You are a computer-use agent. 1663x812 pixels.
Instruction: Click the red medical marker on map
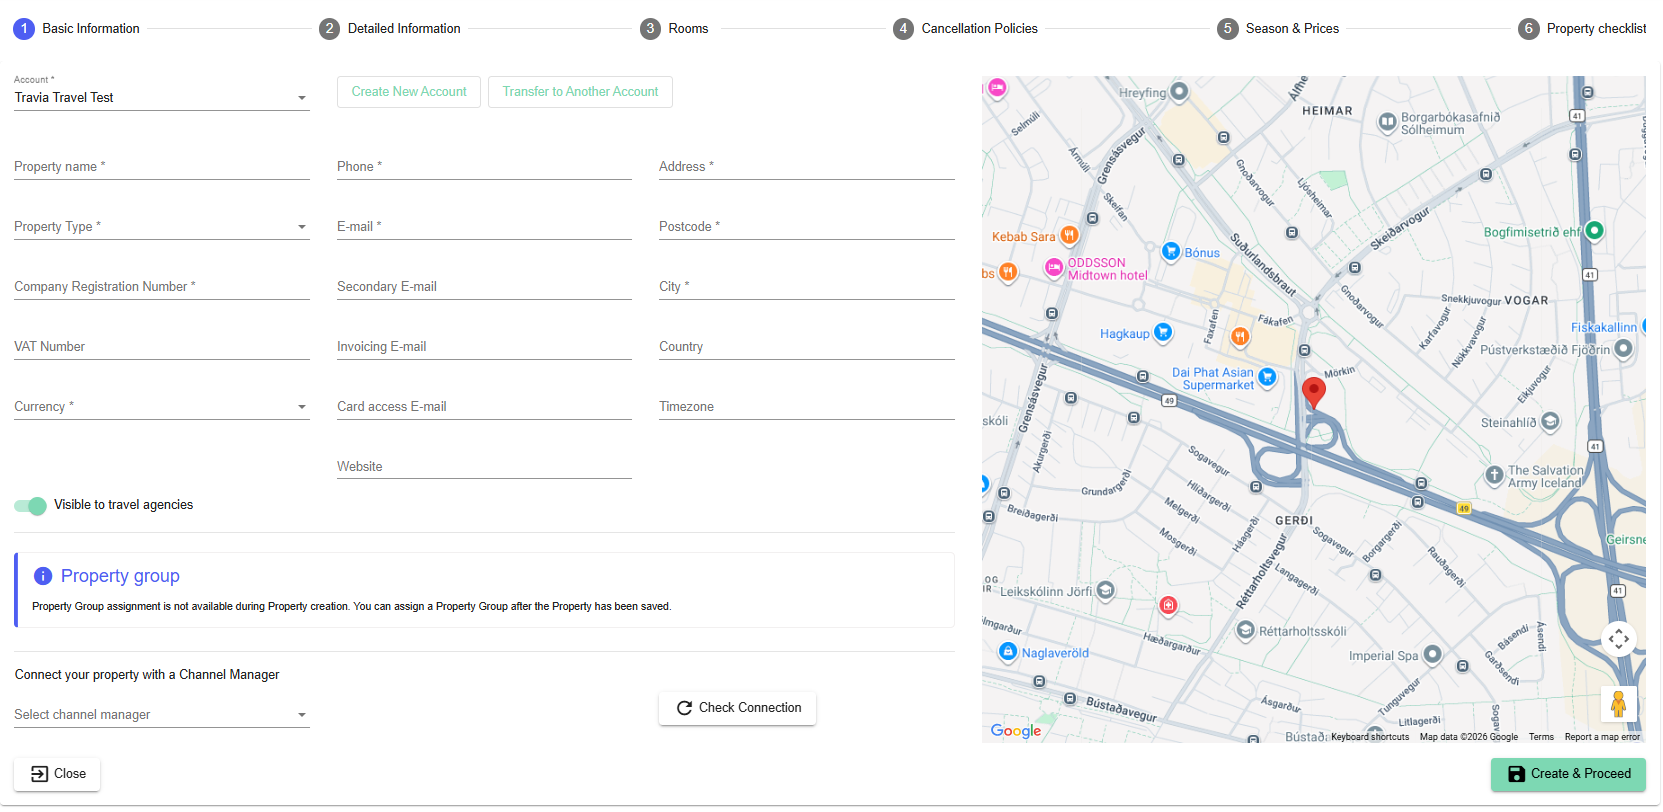point(1168,604)
